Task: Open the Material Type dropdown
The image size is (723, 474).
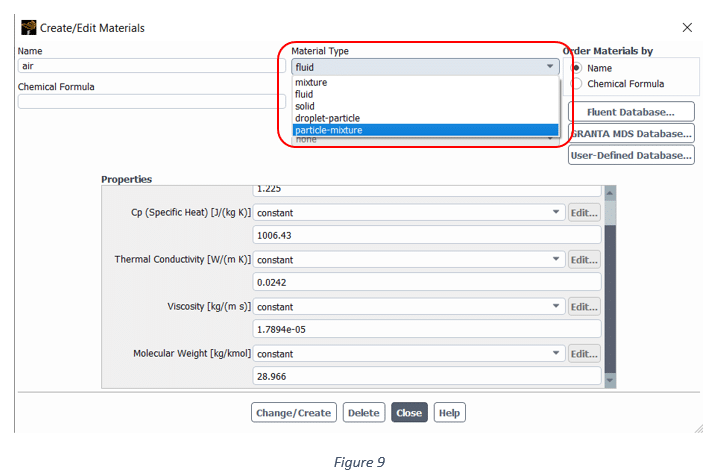Action: coord(424,67)
